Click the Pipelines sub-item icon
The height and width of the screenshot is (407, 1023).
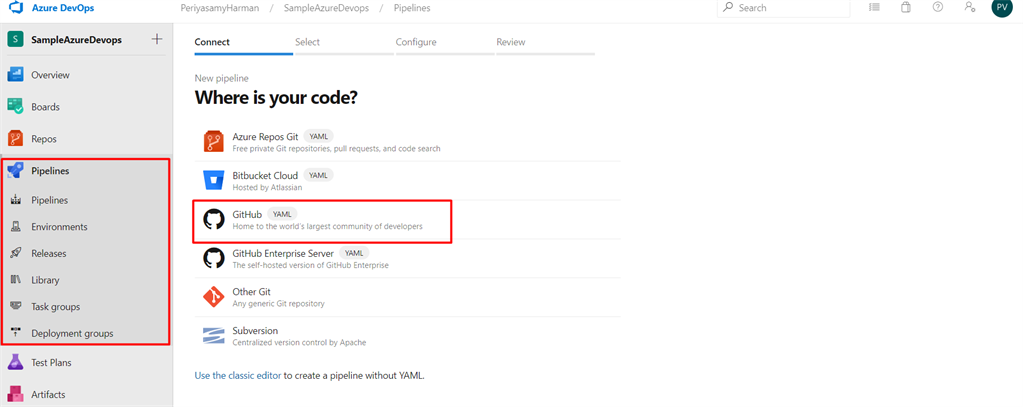16,200
